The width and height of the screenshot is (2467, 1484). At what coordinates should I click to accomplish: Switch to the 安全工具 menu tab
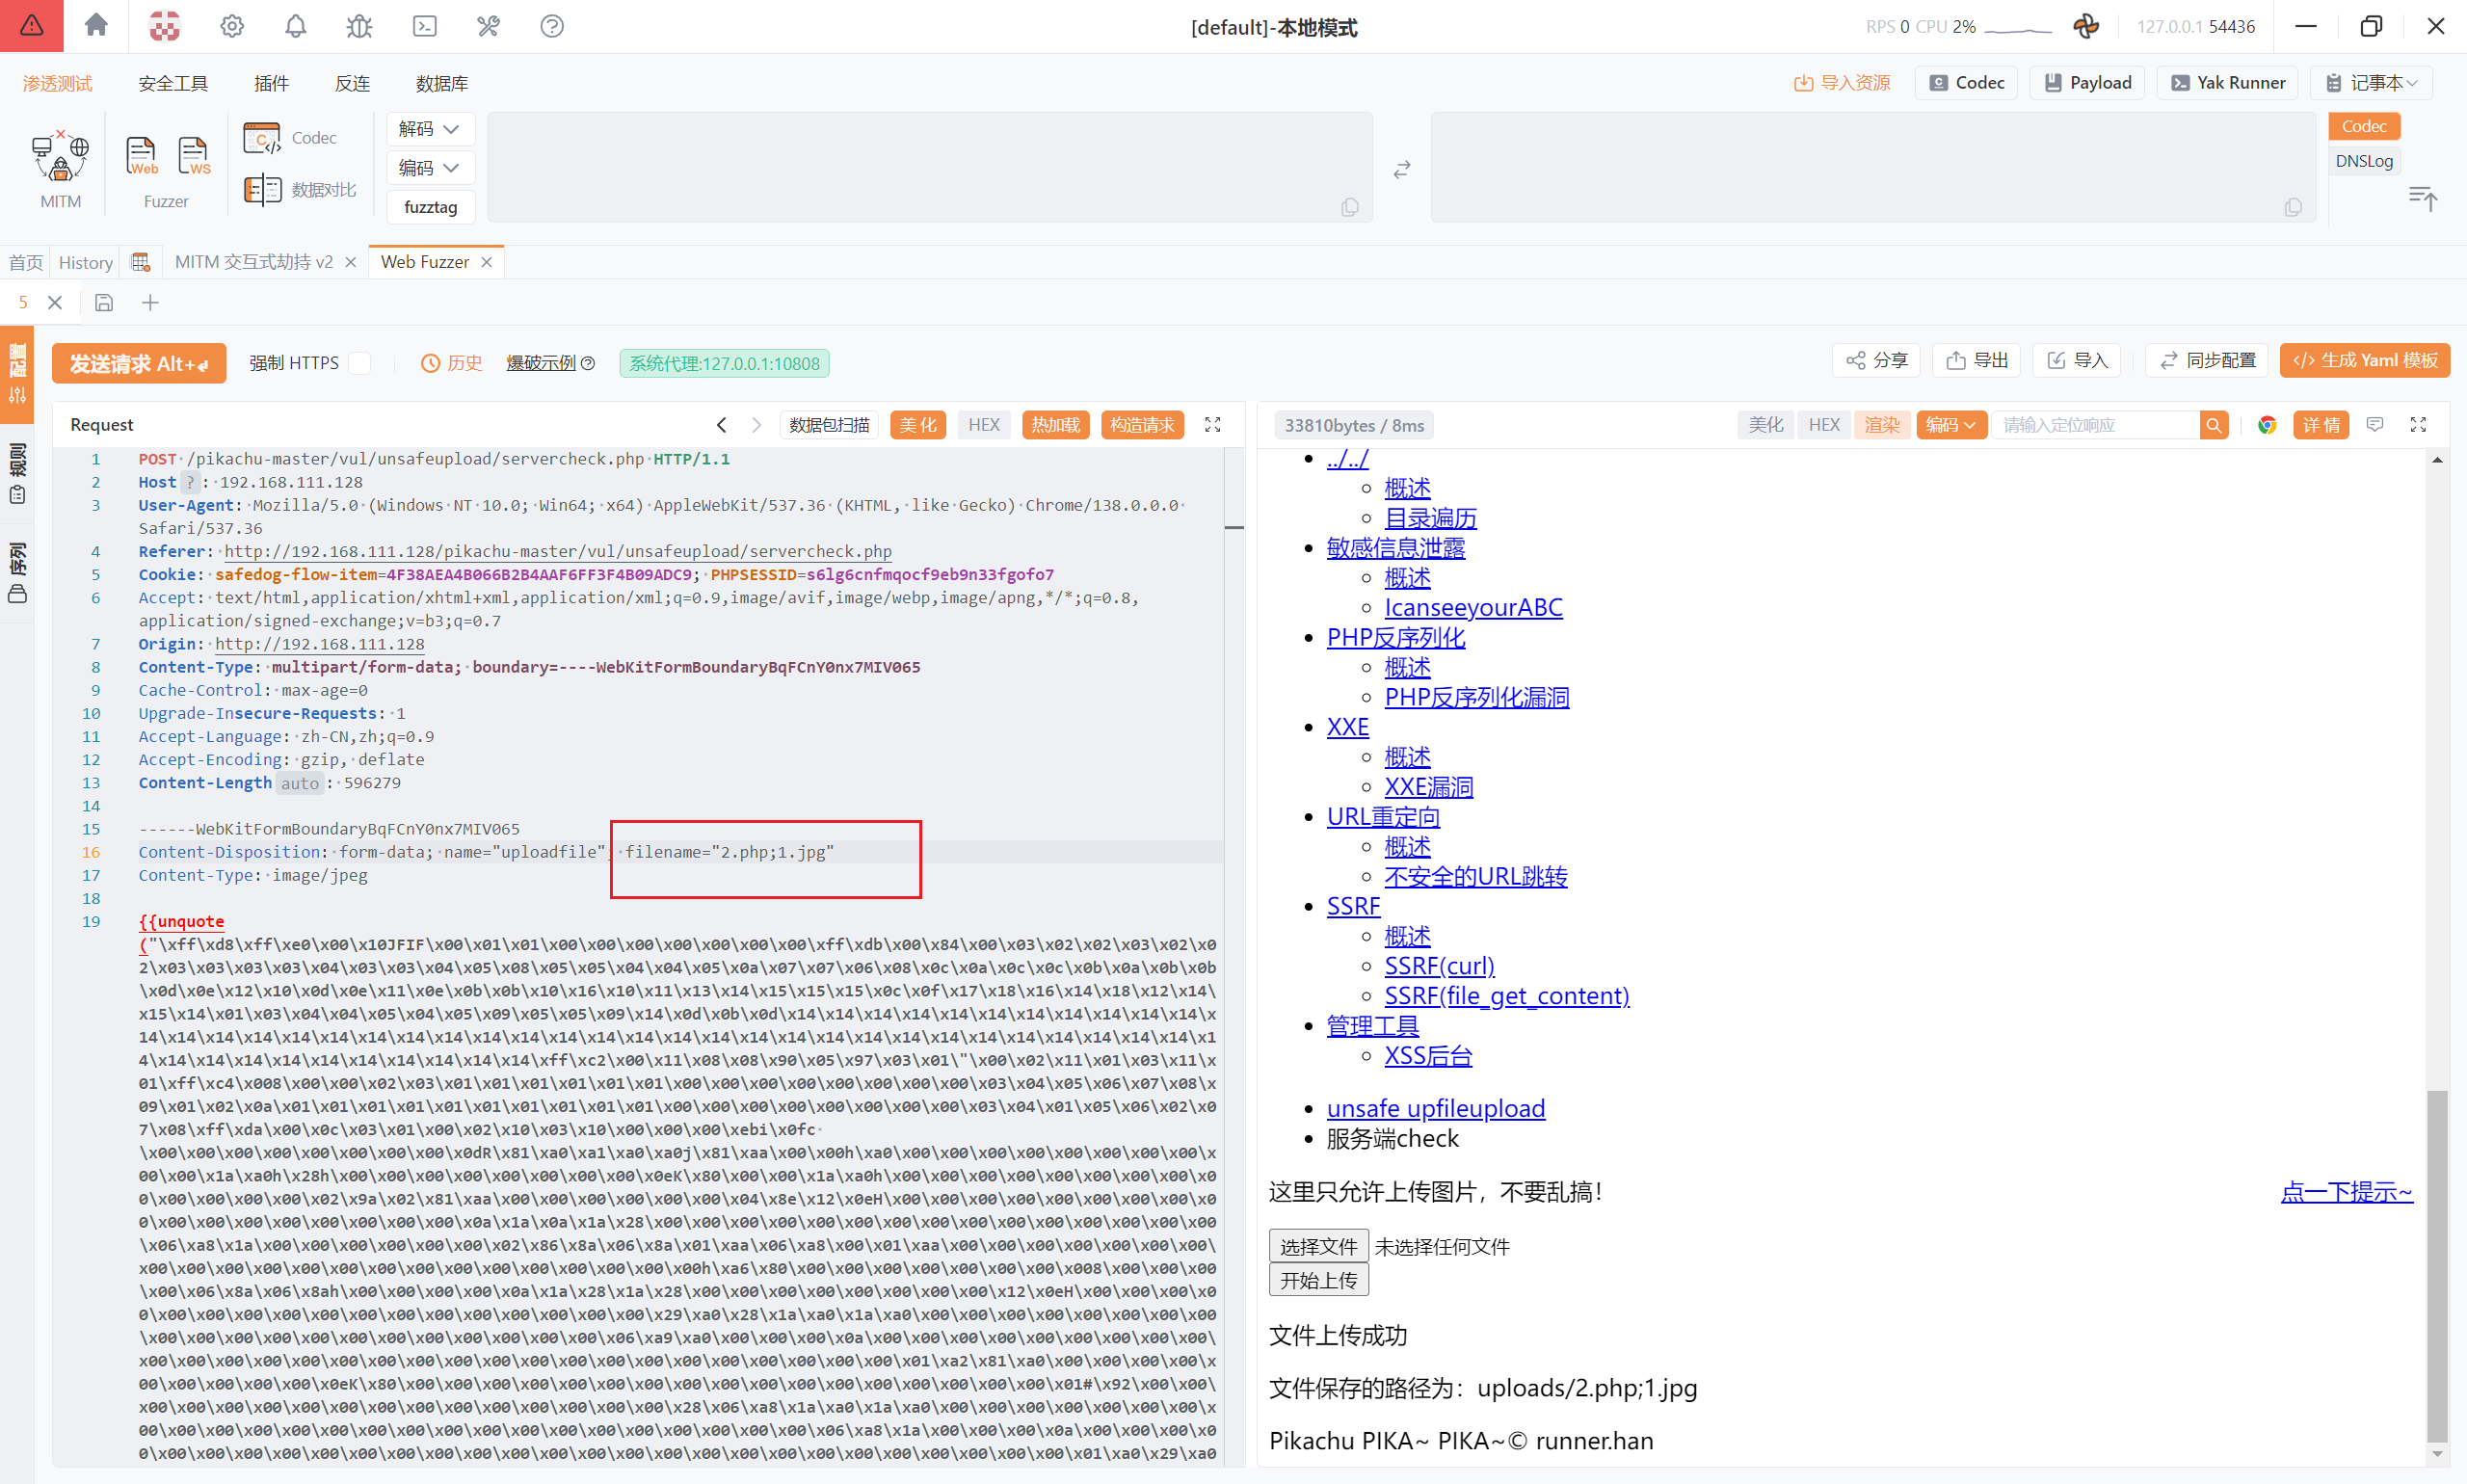[x=173, y=83]
